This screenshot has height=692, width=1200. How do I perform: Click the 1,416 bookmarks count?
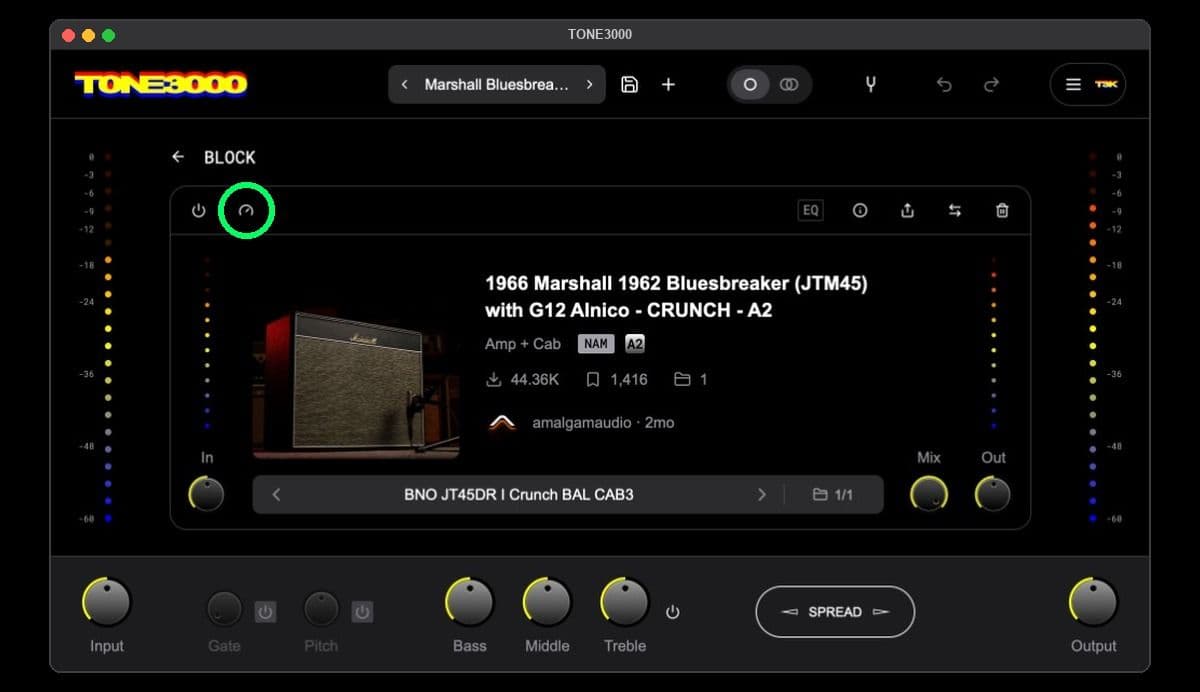tap(617, 380)
